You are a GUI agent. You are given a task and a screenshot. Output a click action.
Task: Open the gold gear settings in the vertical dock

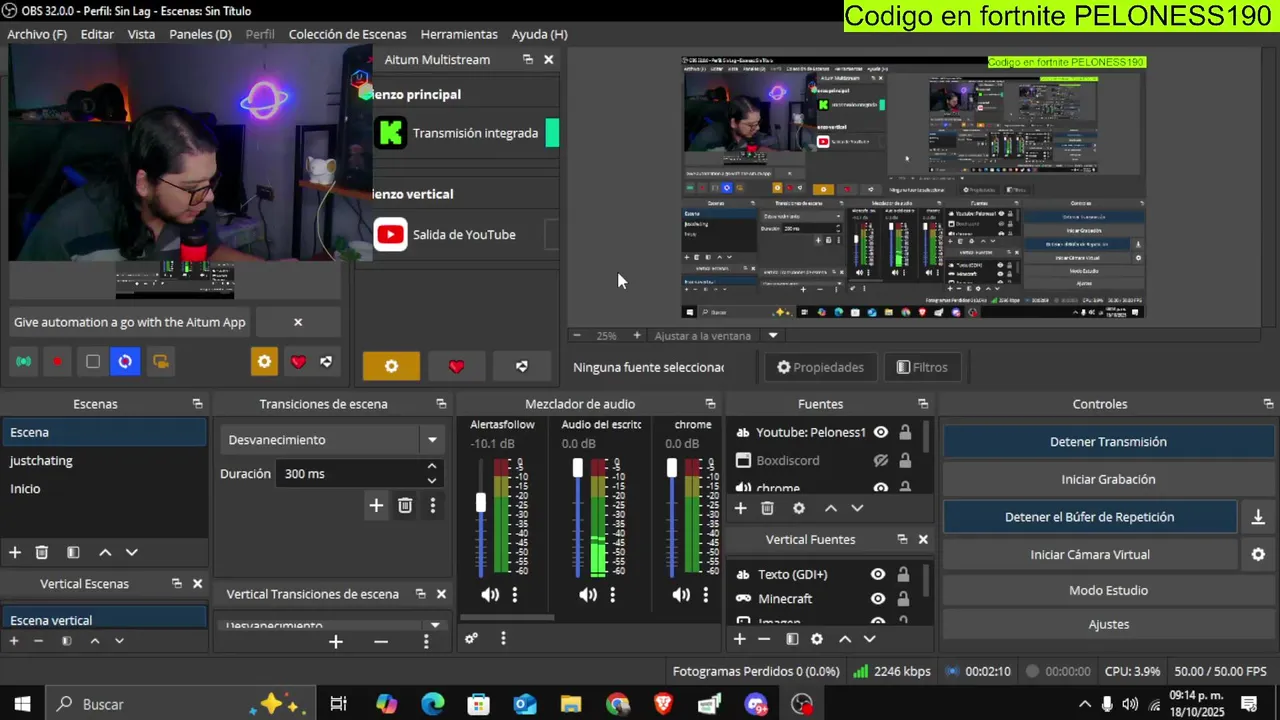coord(264,362)
